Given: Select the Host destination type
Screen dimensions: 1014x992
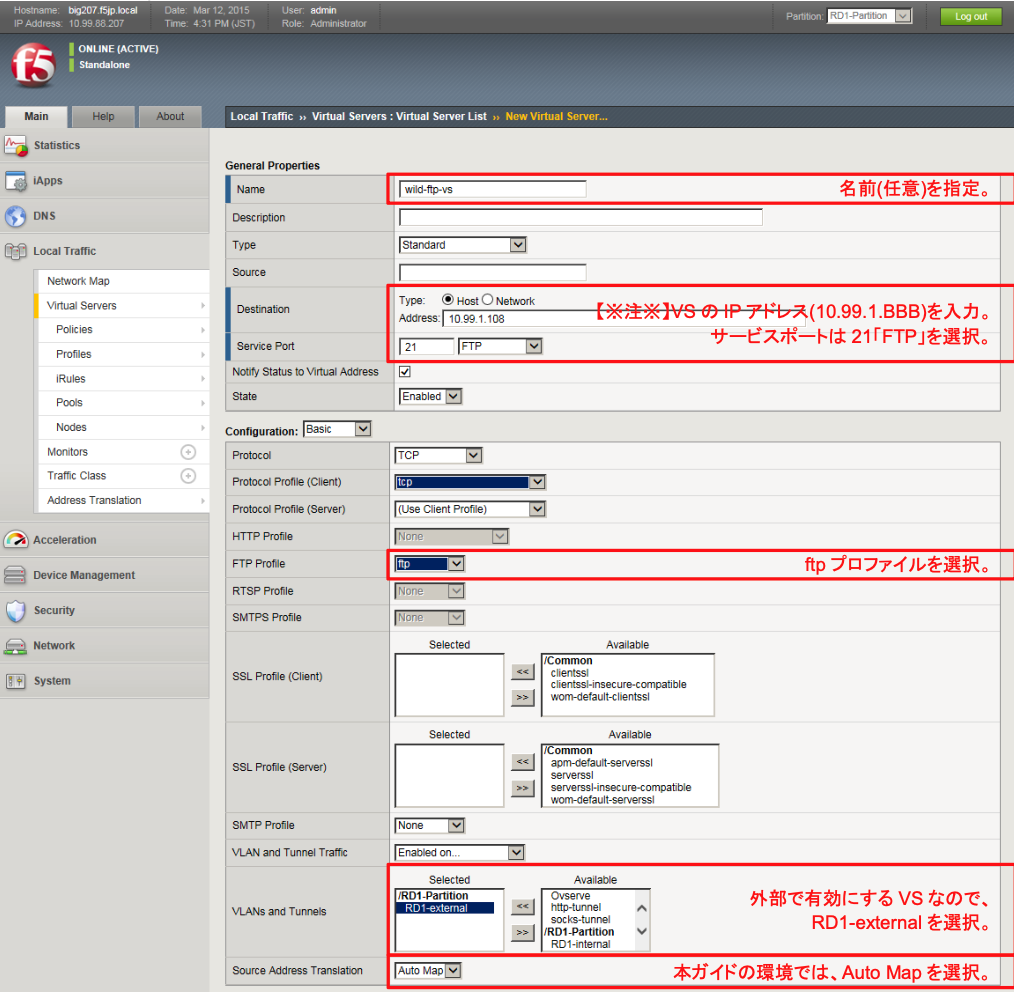Looking at the screenshot, I should click(x=448, y=299).
